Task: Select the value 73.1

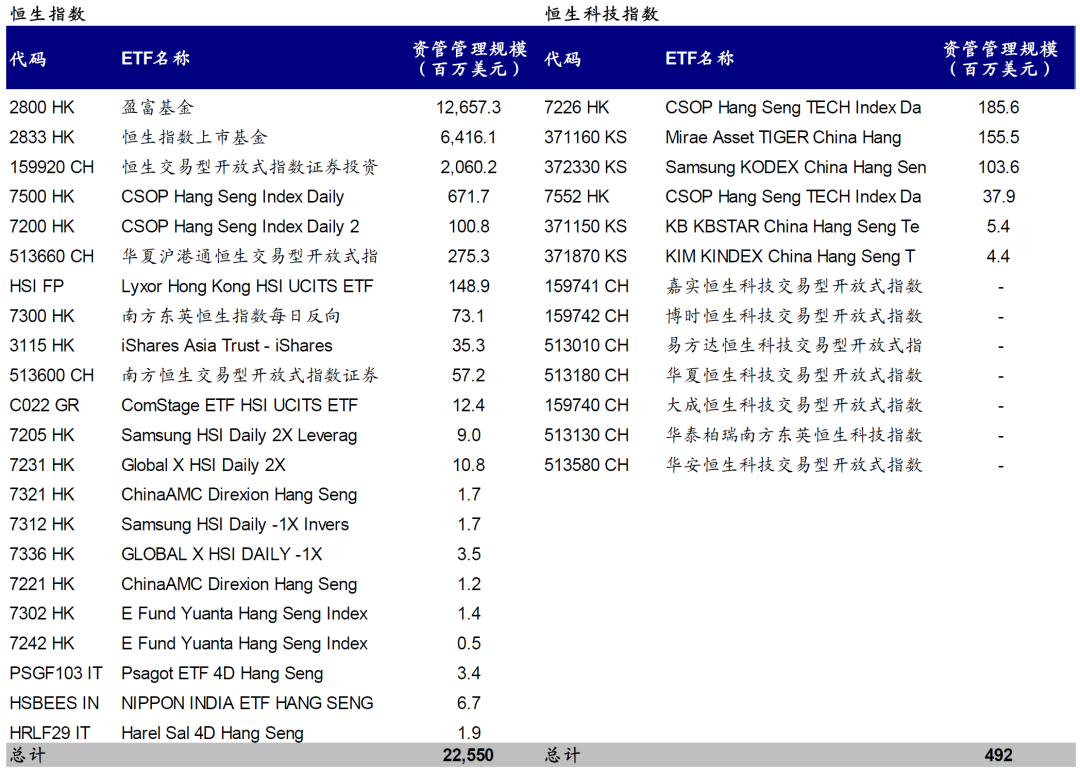Action: coord(468,316)
